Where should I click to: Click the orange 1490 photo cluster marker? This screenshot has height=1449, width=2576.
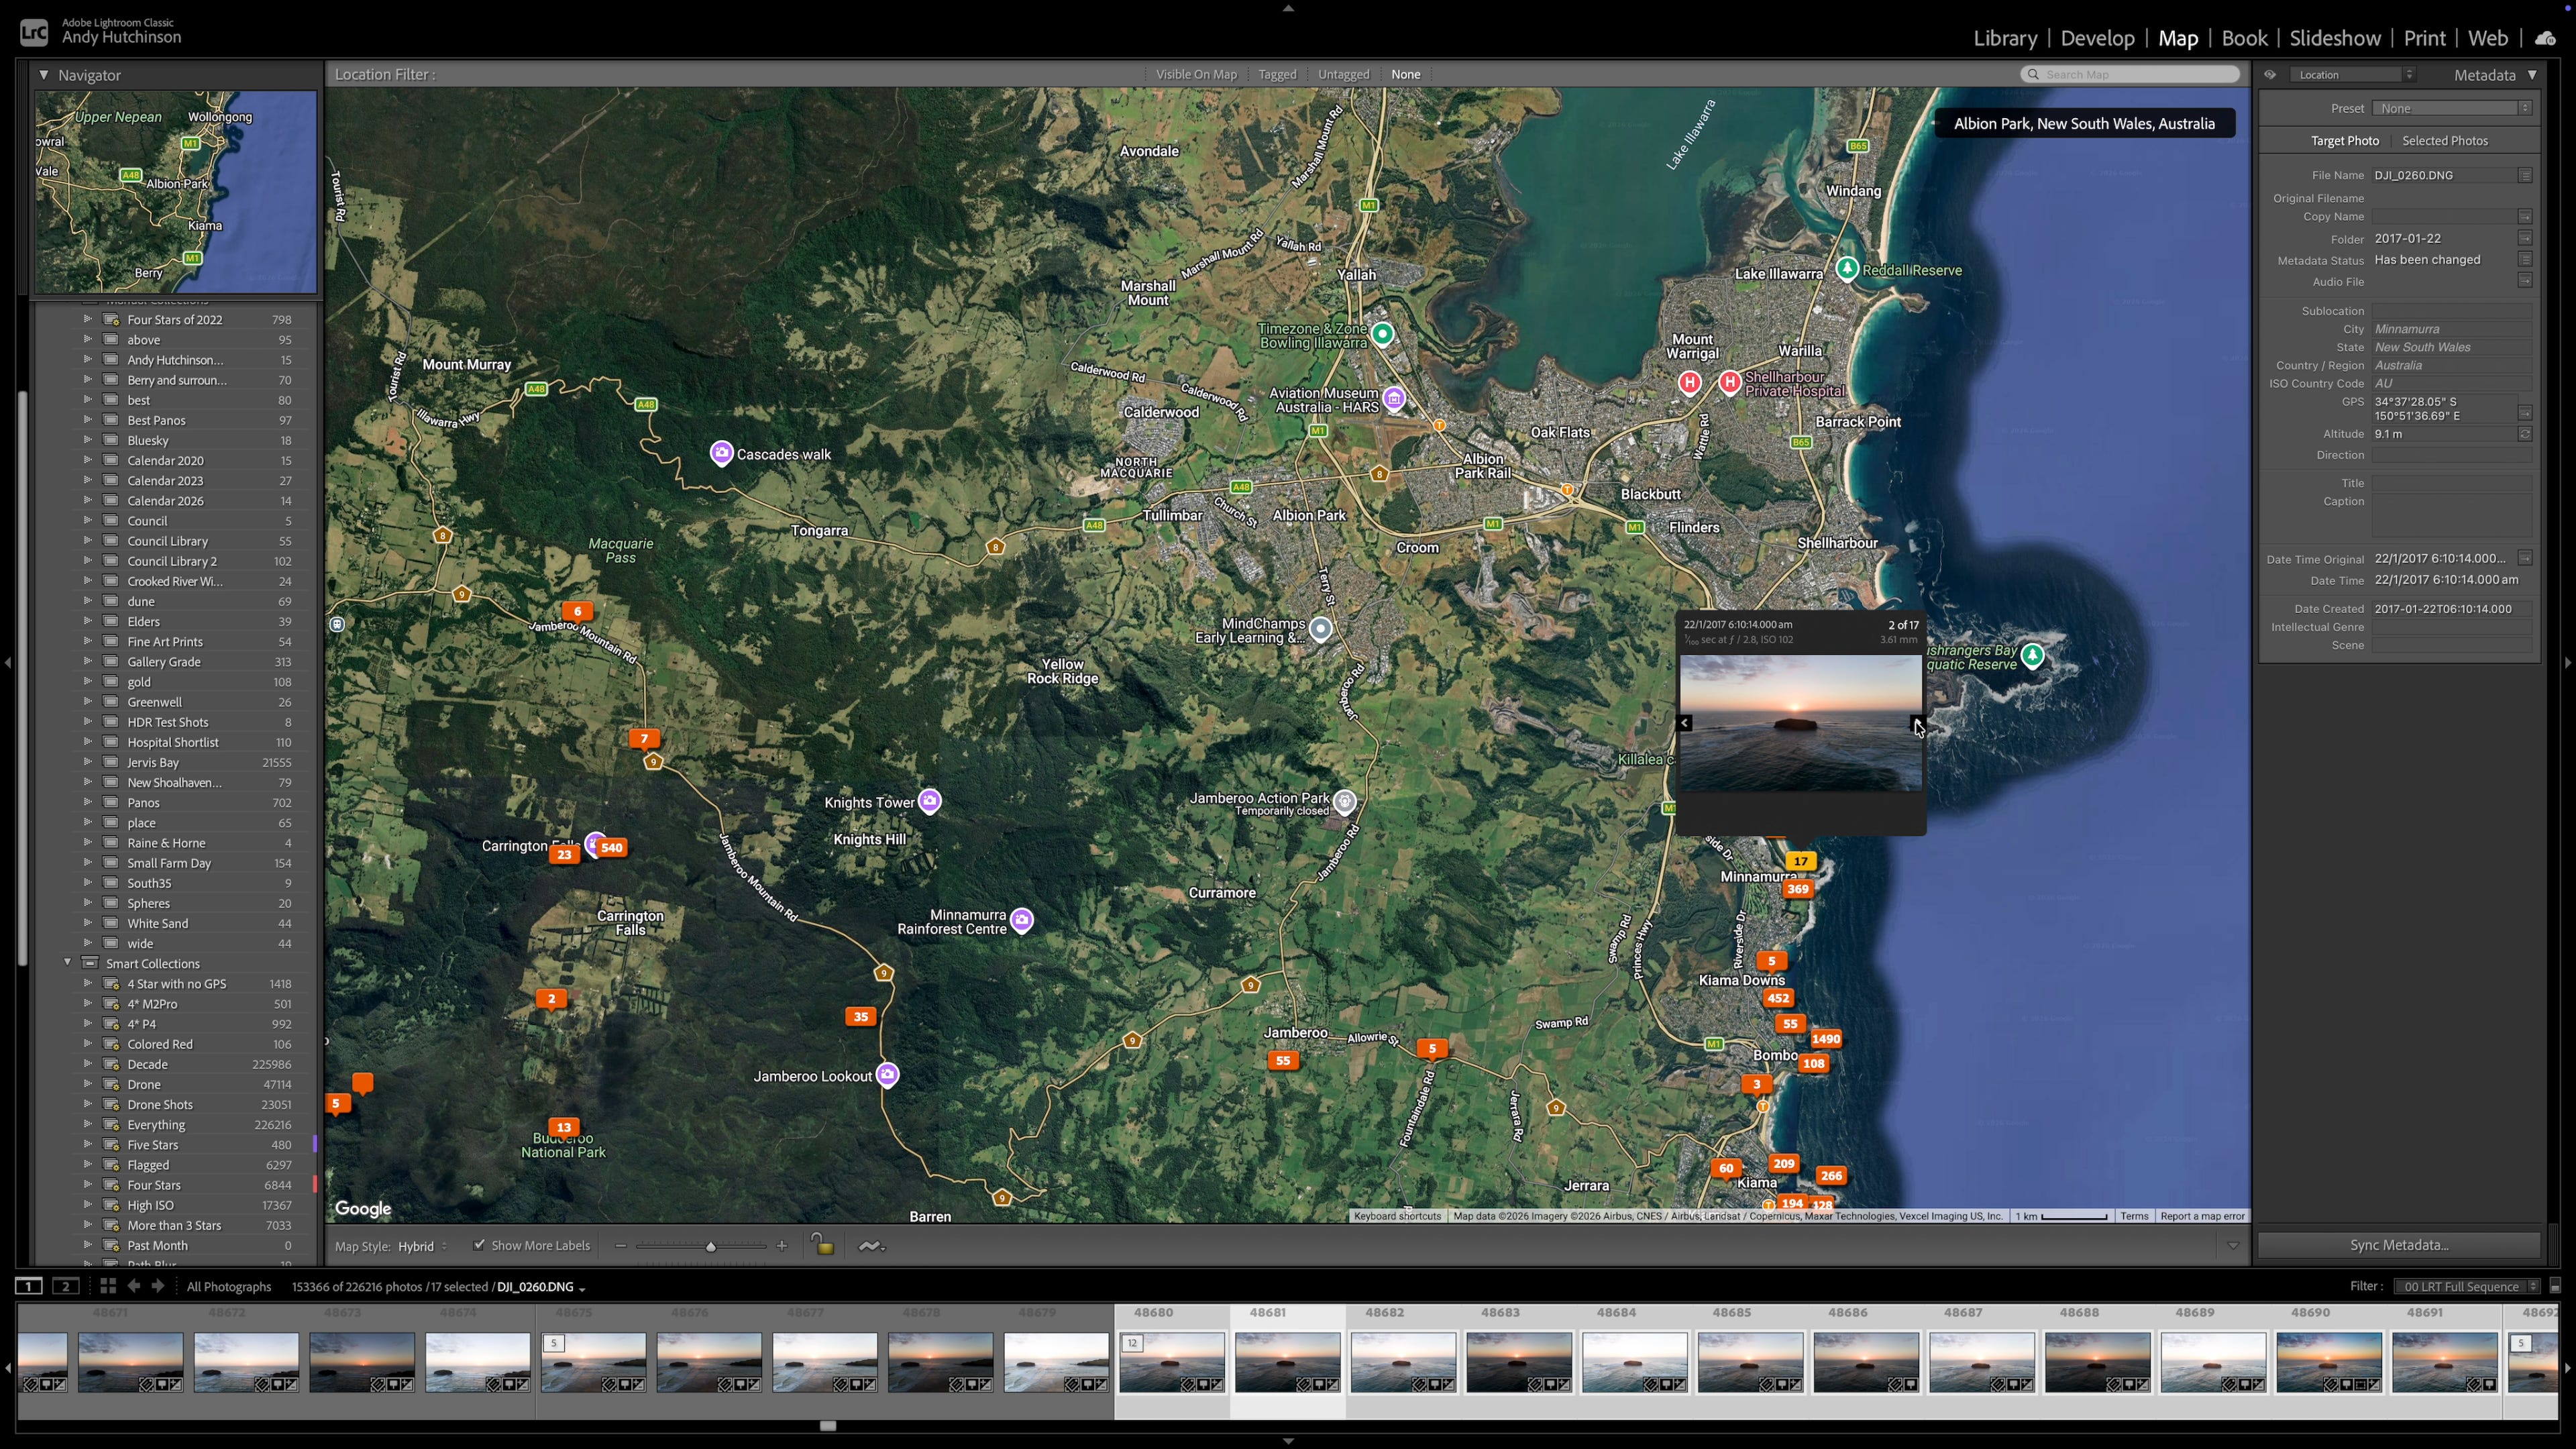pos(1825,1039)
